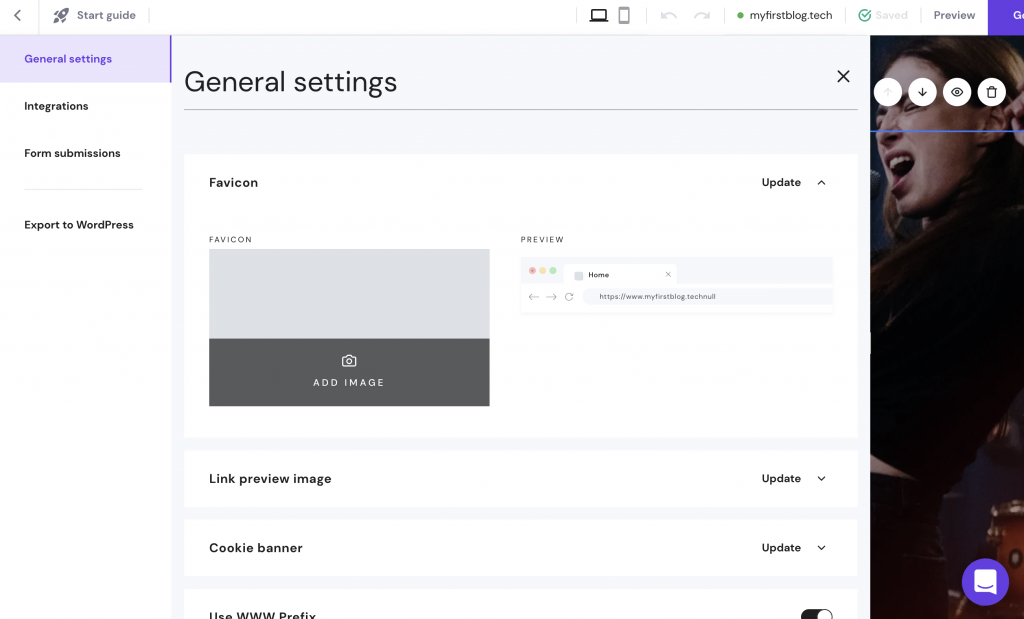Toggle the Use WWW Prefix switch

816,614
